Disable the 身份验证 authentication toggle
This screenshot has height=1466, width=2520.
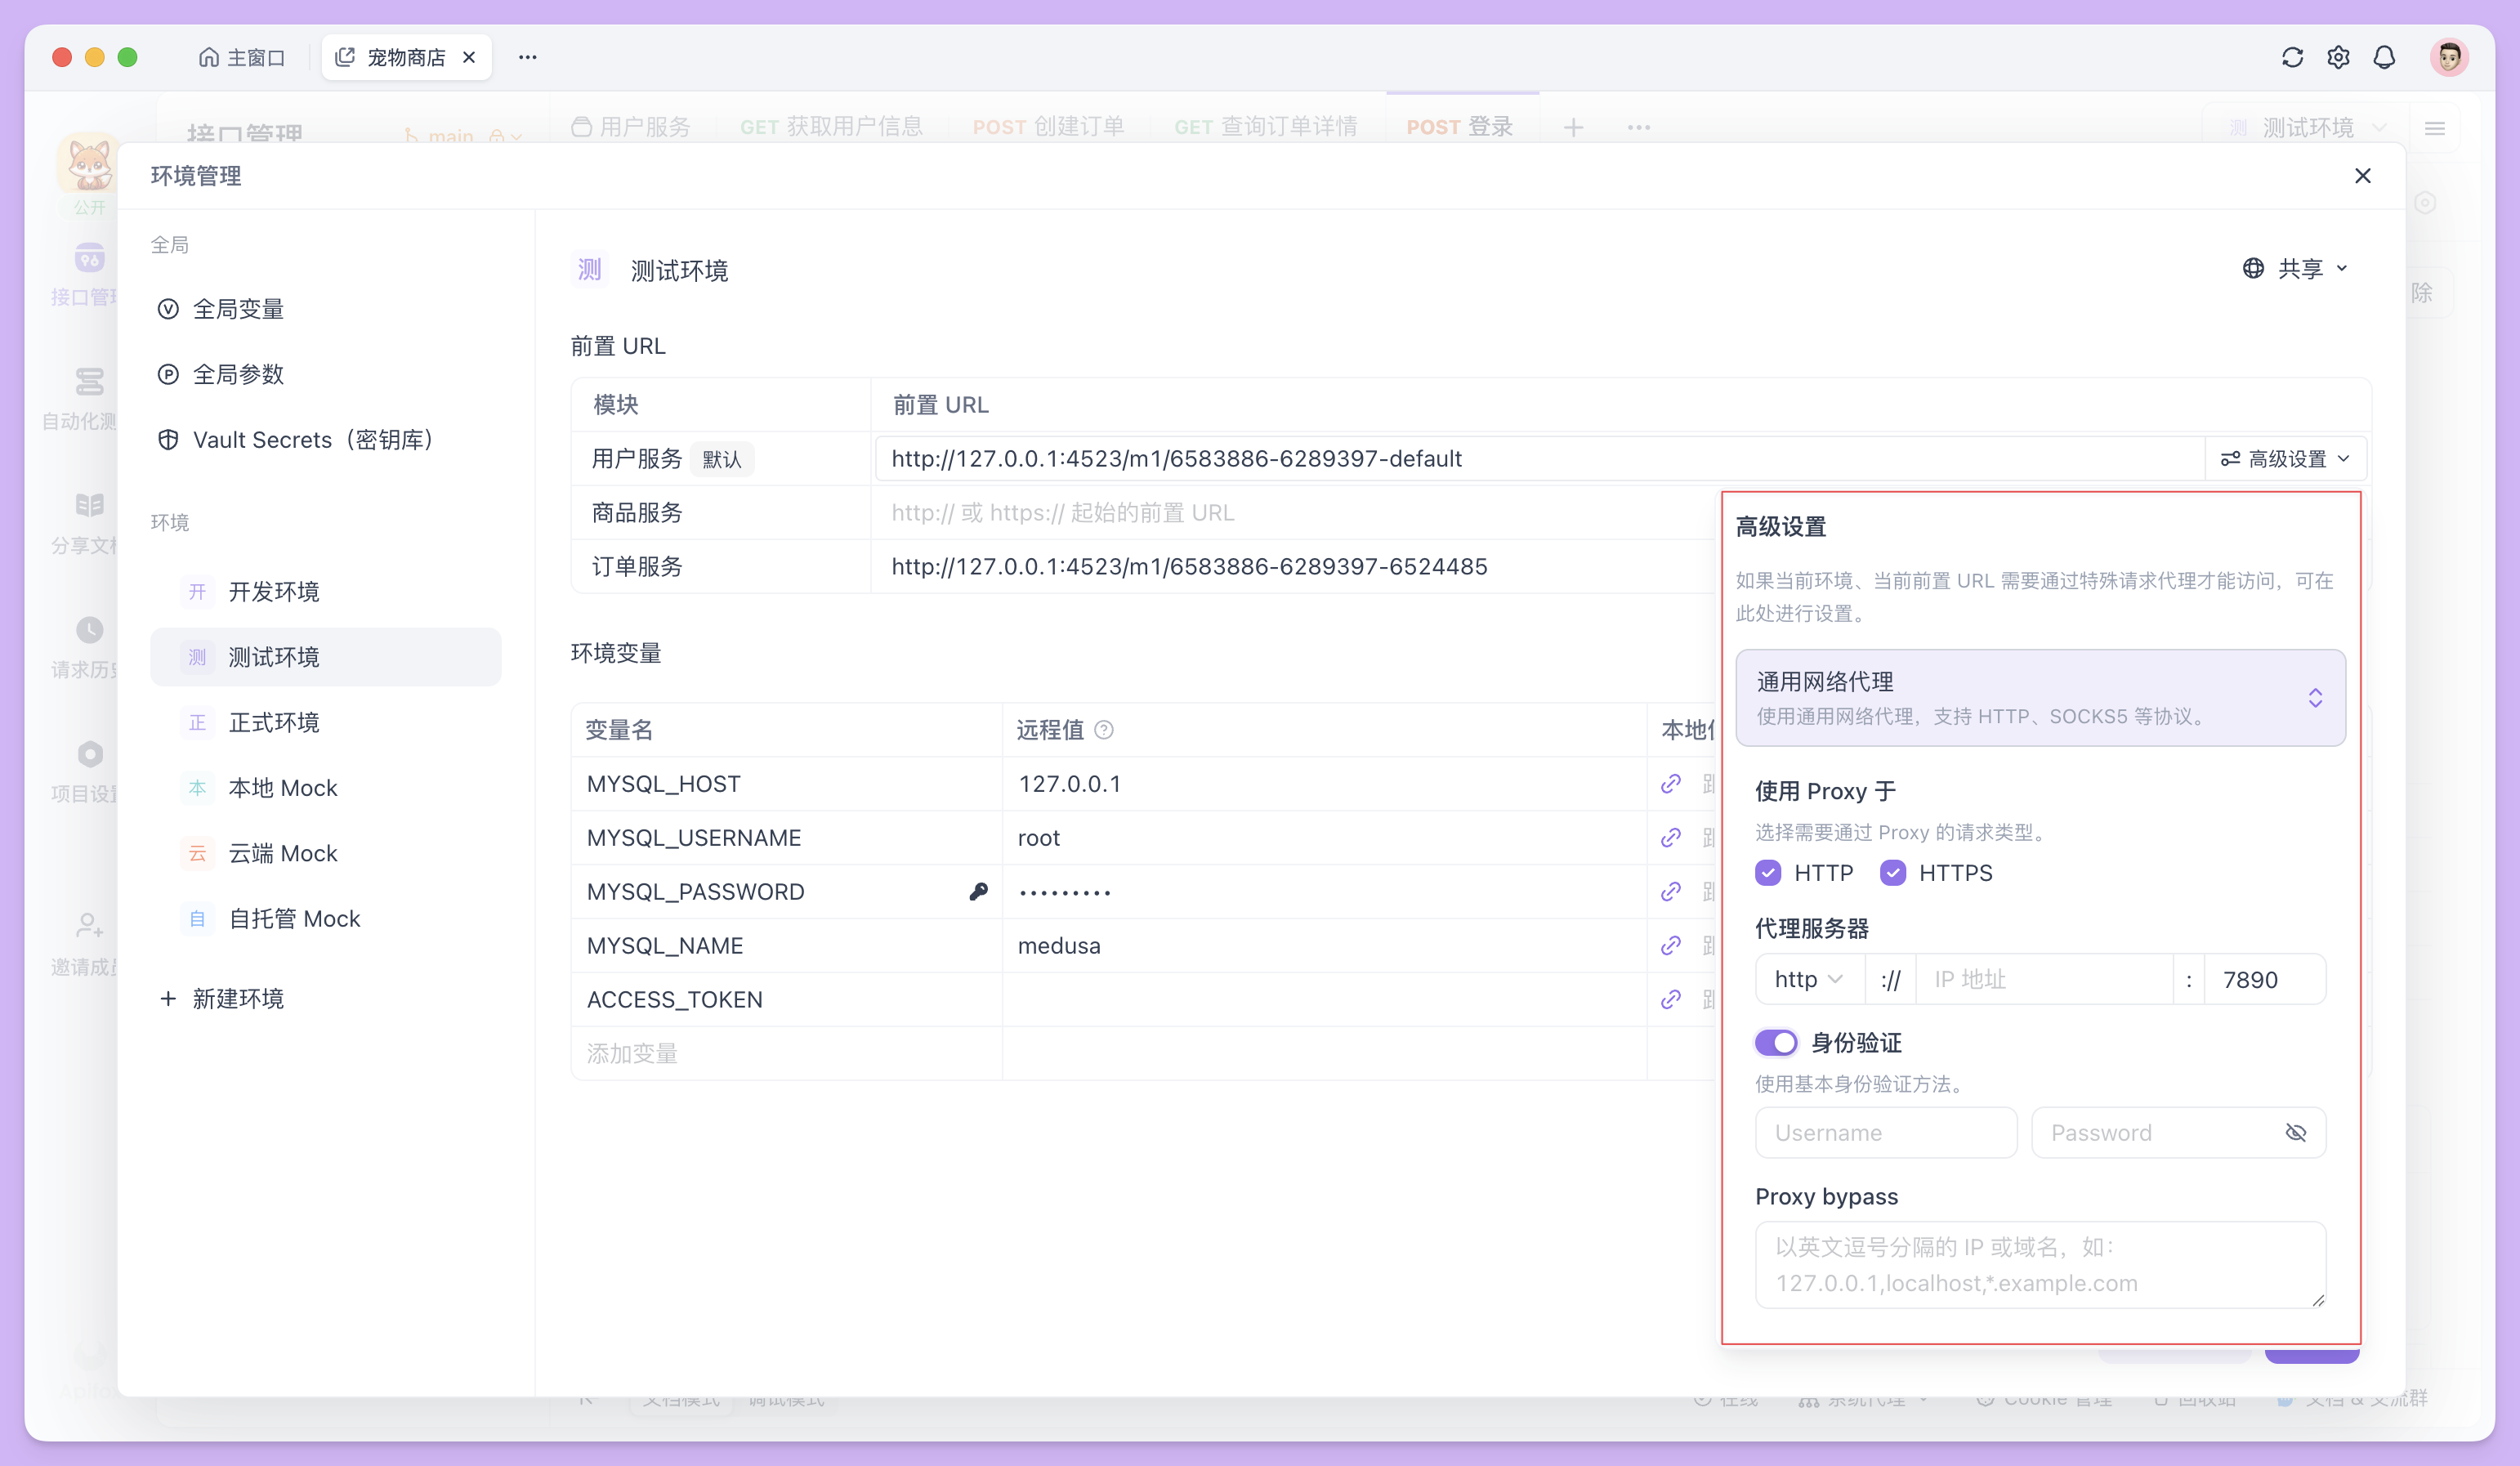(x=1776, y=1042)
